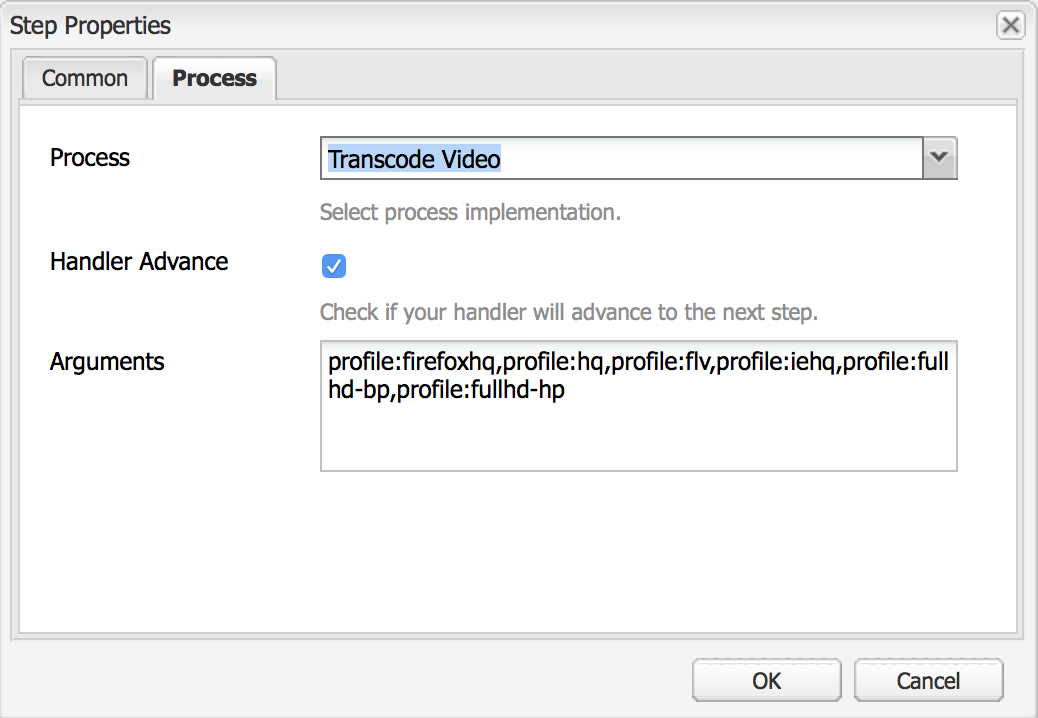Click the highlighted Transcode Video text
1038x718 pixels.
(414, 159)
